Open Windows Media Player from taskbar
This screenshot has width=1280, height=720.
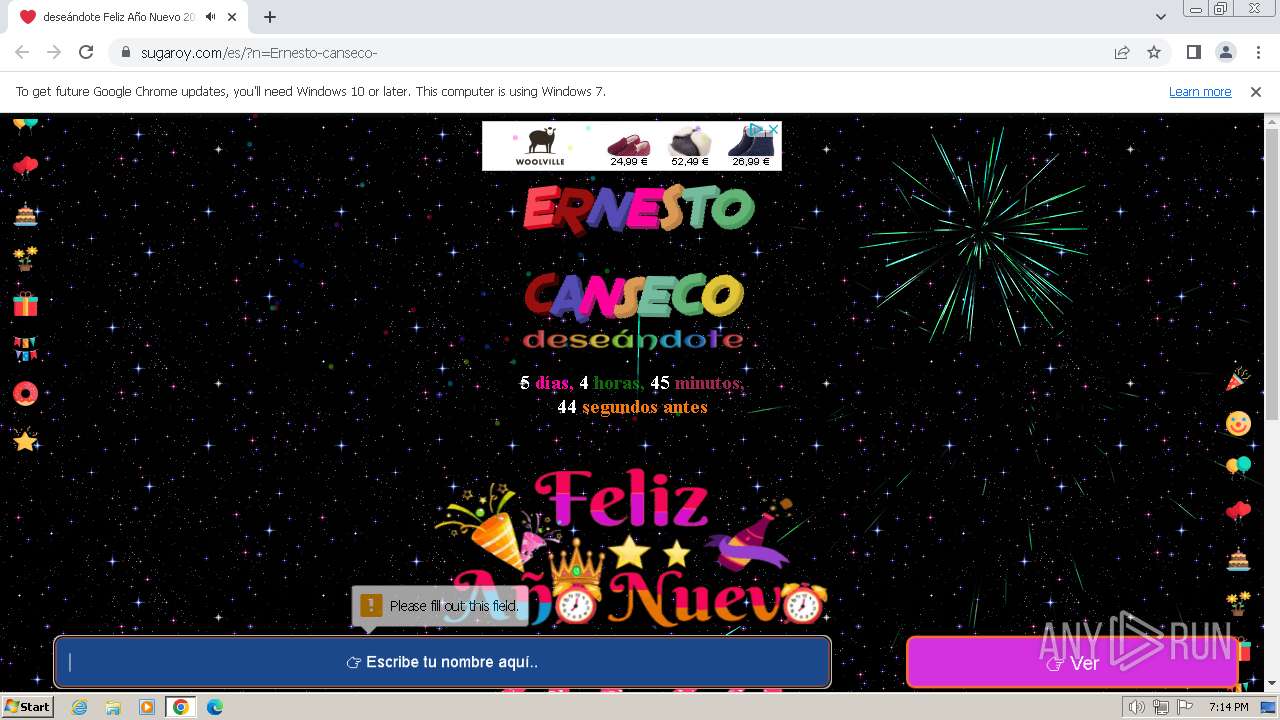[x=147, y=707]
